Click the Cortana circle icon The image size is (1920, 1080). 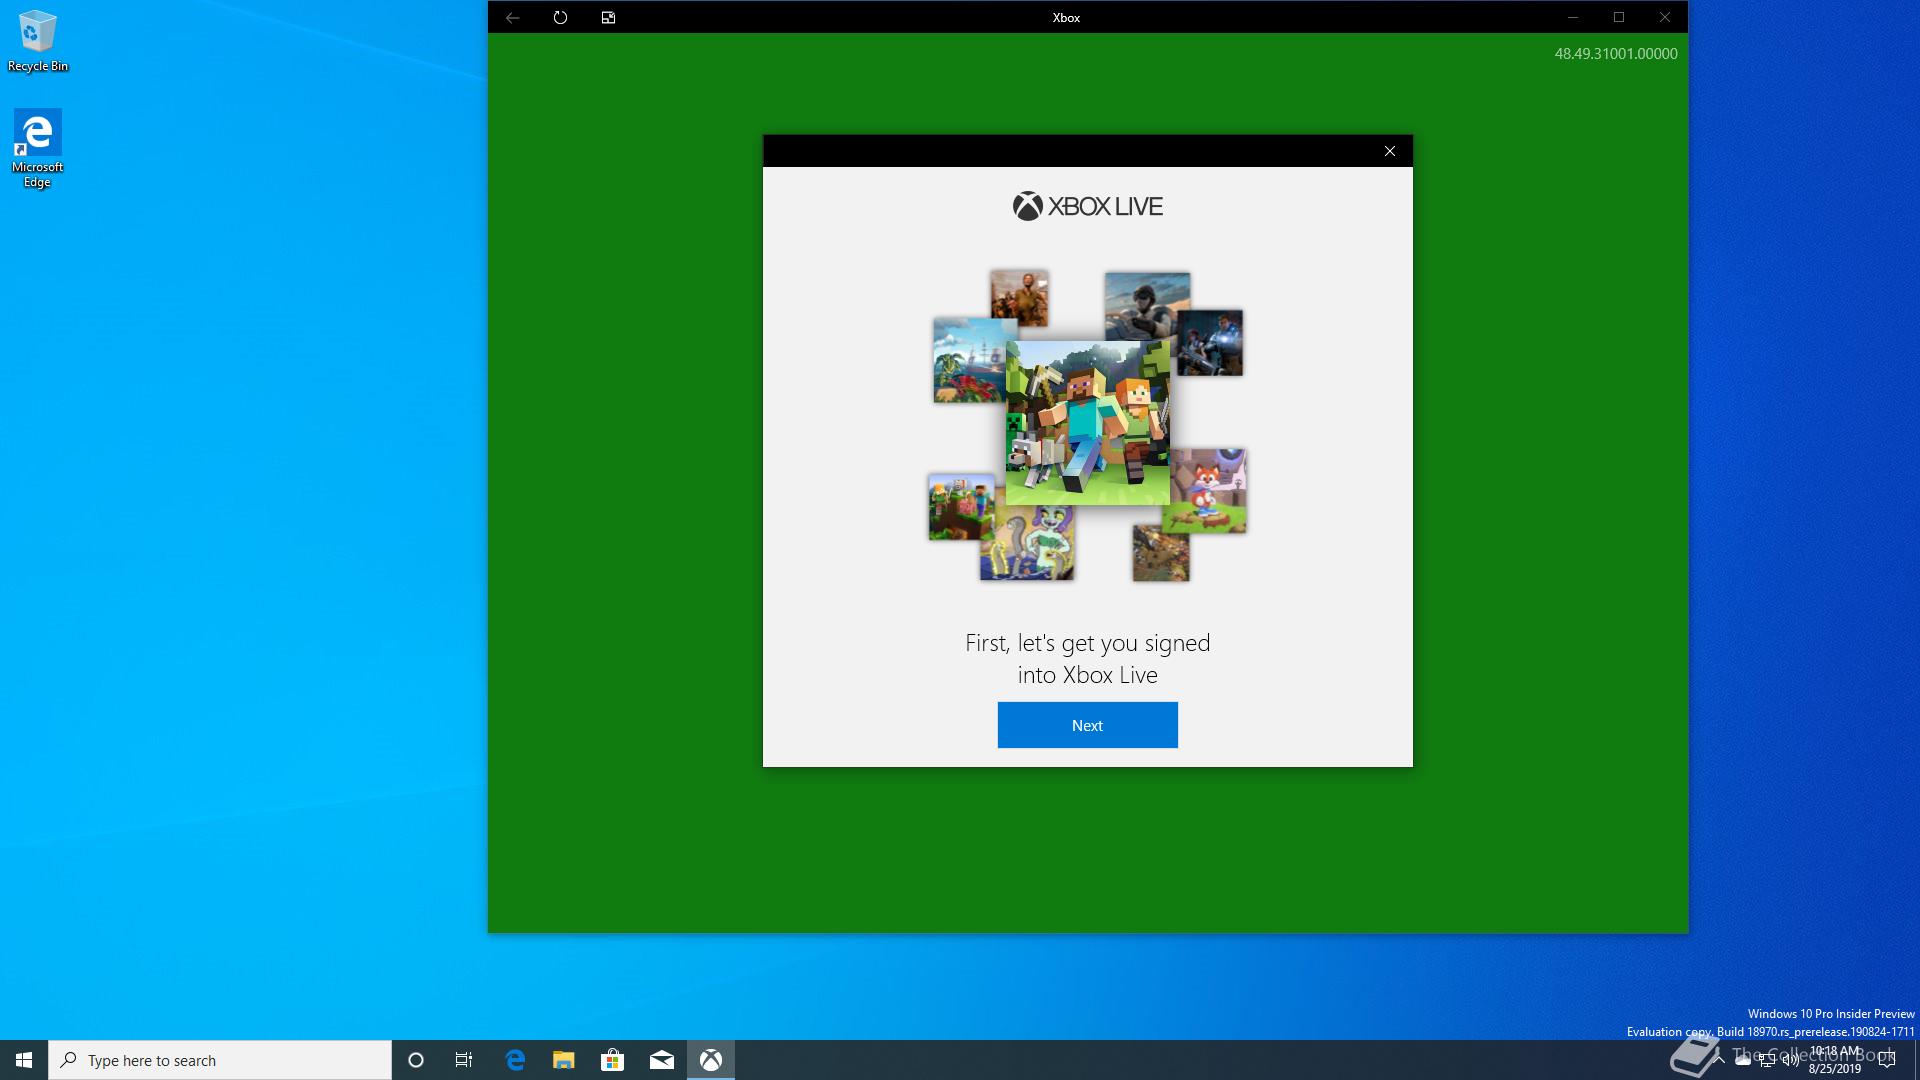(x=416, y=1060)
